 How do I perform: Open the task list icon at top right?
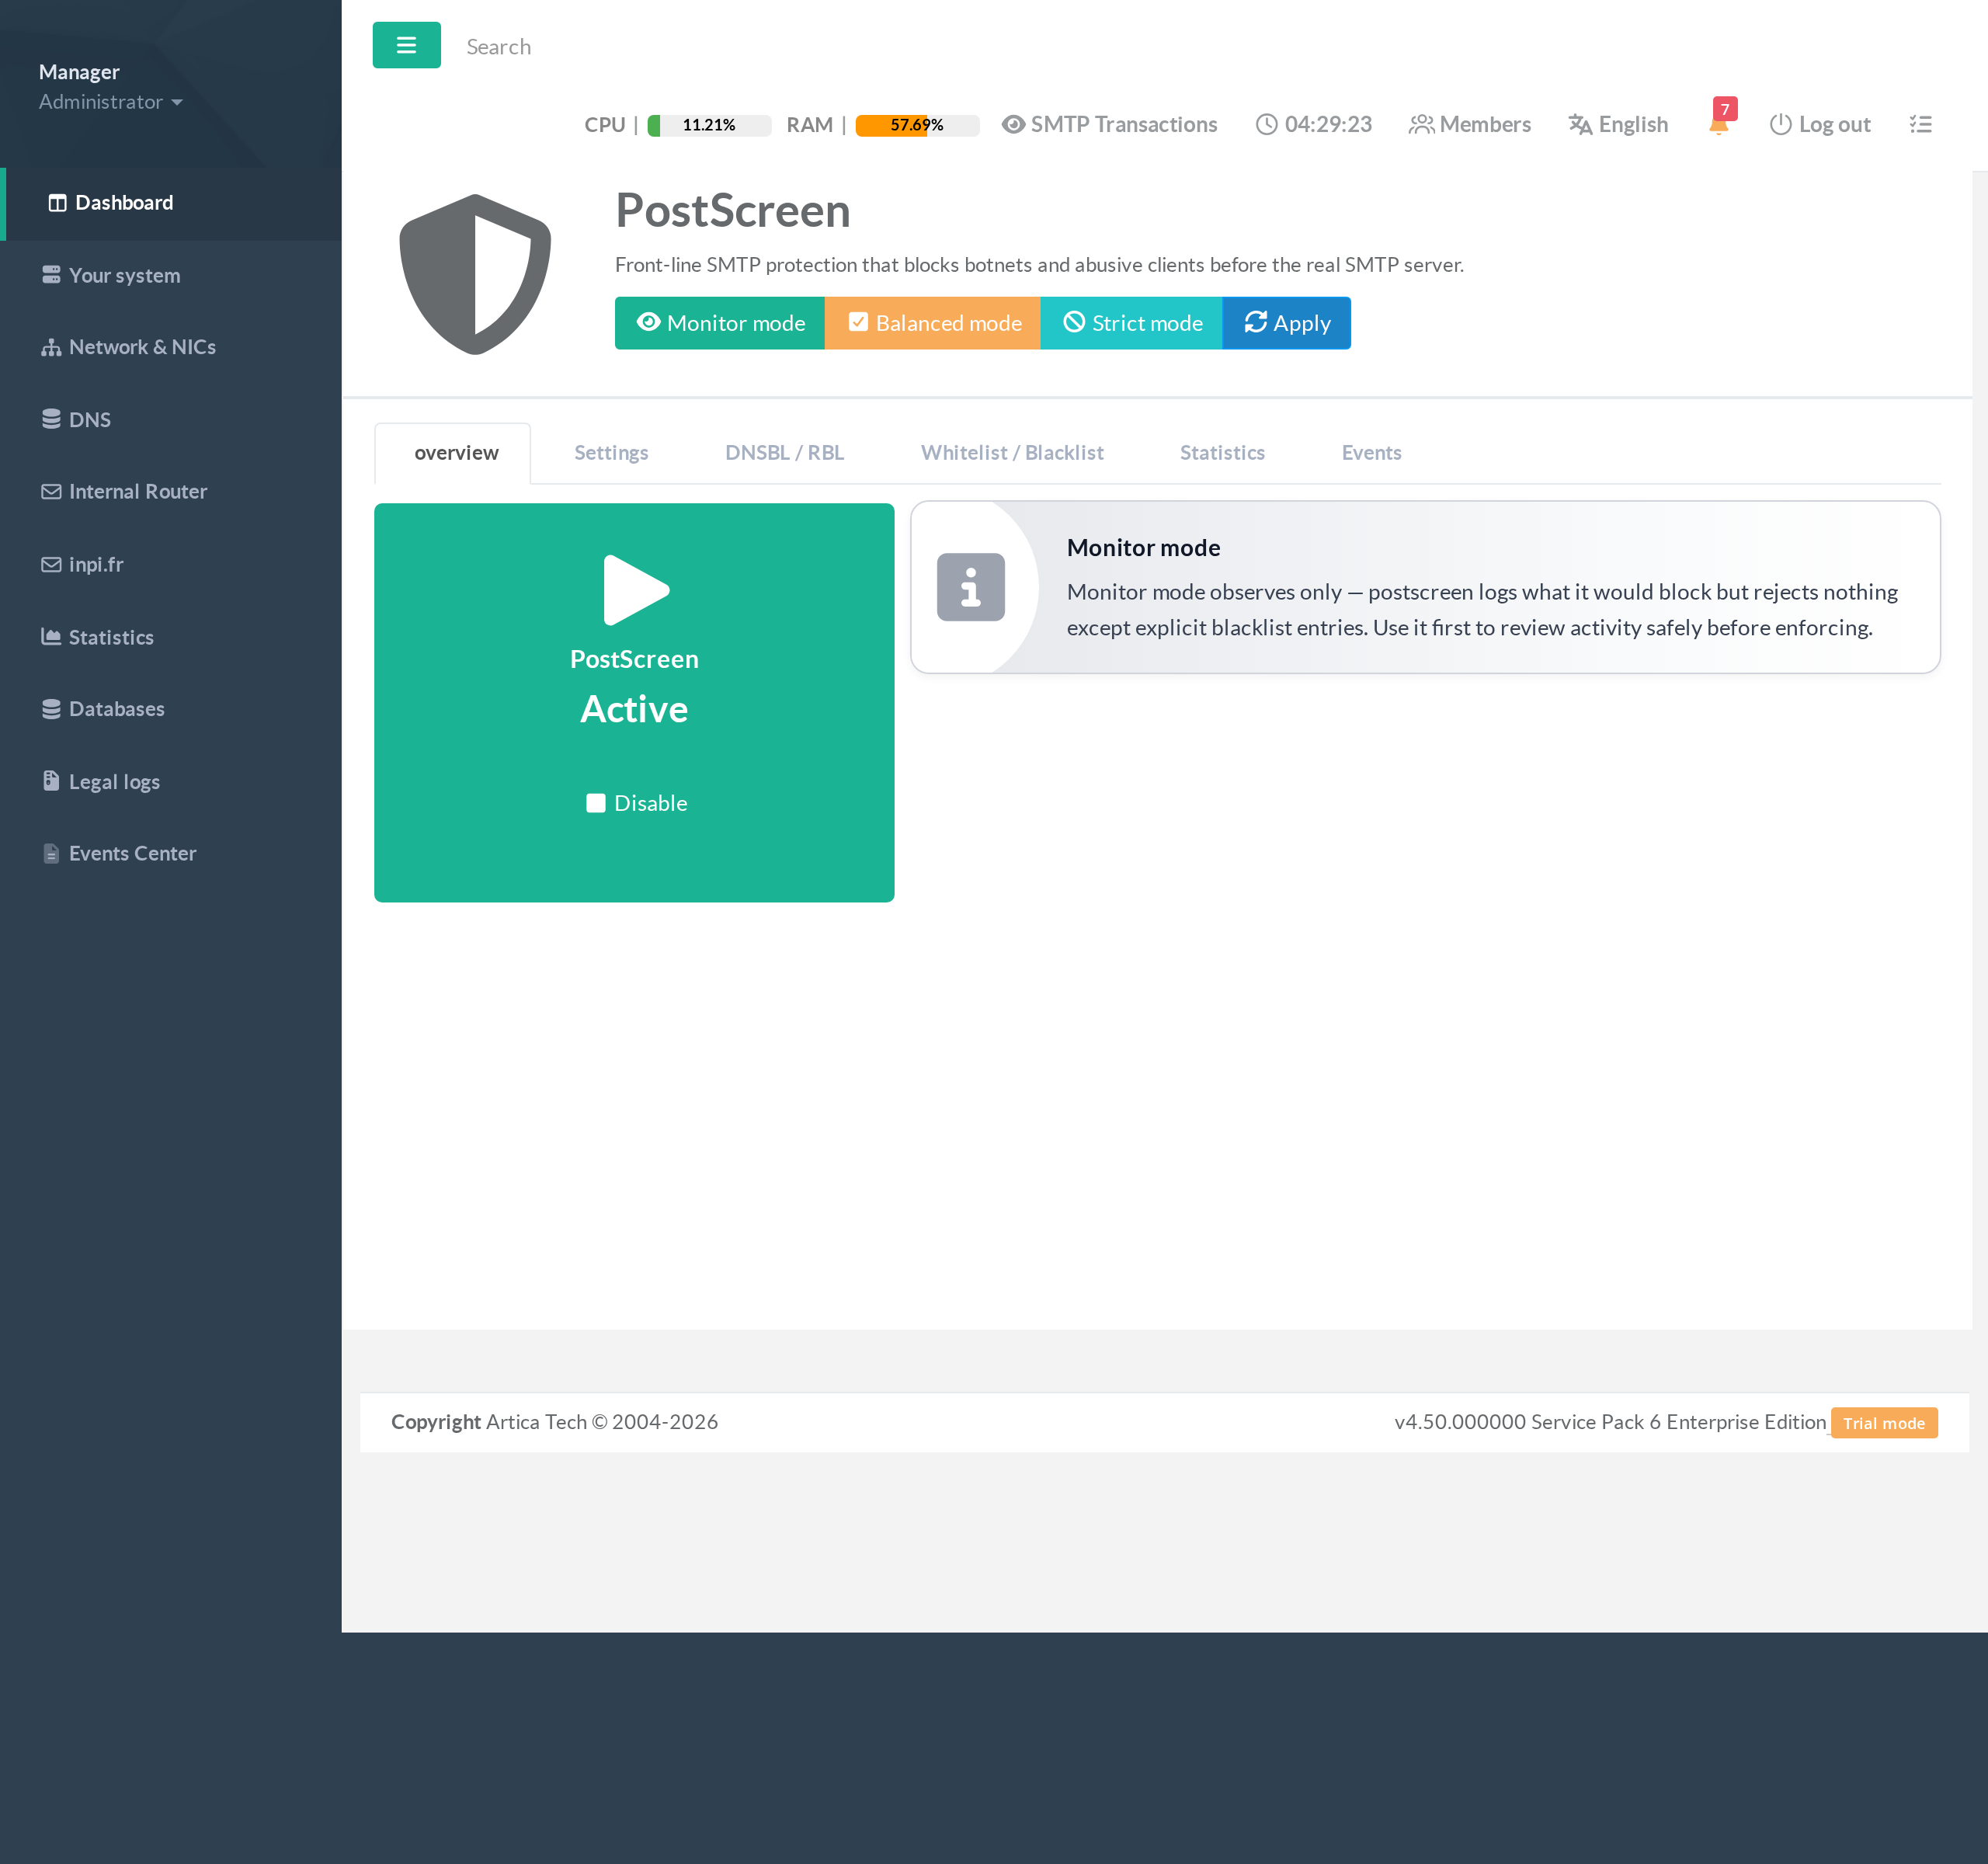(x=1920, y=125)
